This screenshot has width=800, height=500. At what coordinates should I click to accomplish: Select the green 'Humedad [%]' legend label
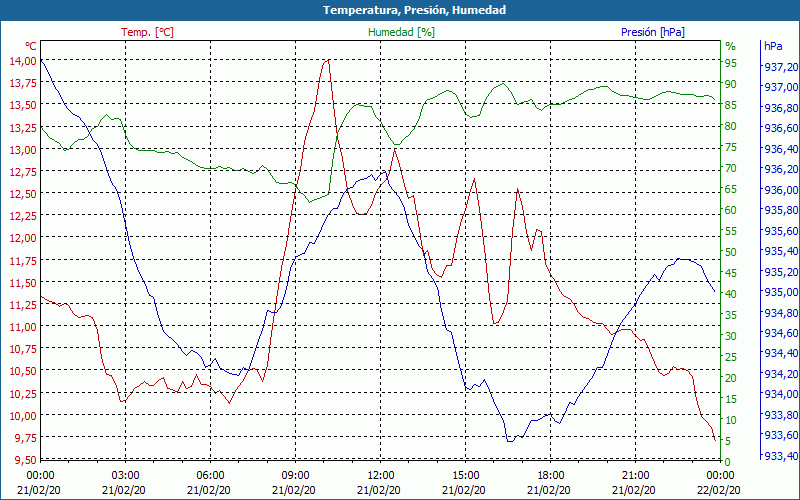click(x=402, y=32)
